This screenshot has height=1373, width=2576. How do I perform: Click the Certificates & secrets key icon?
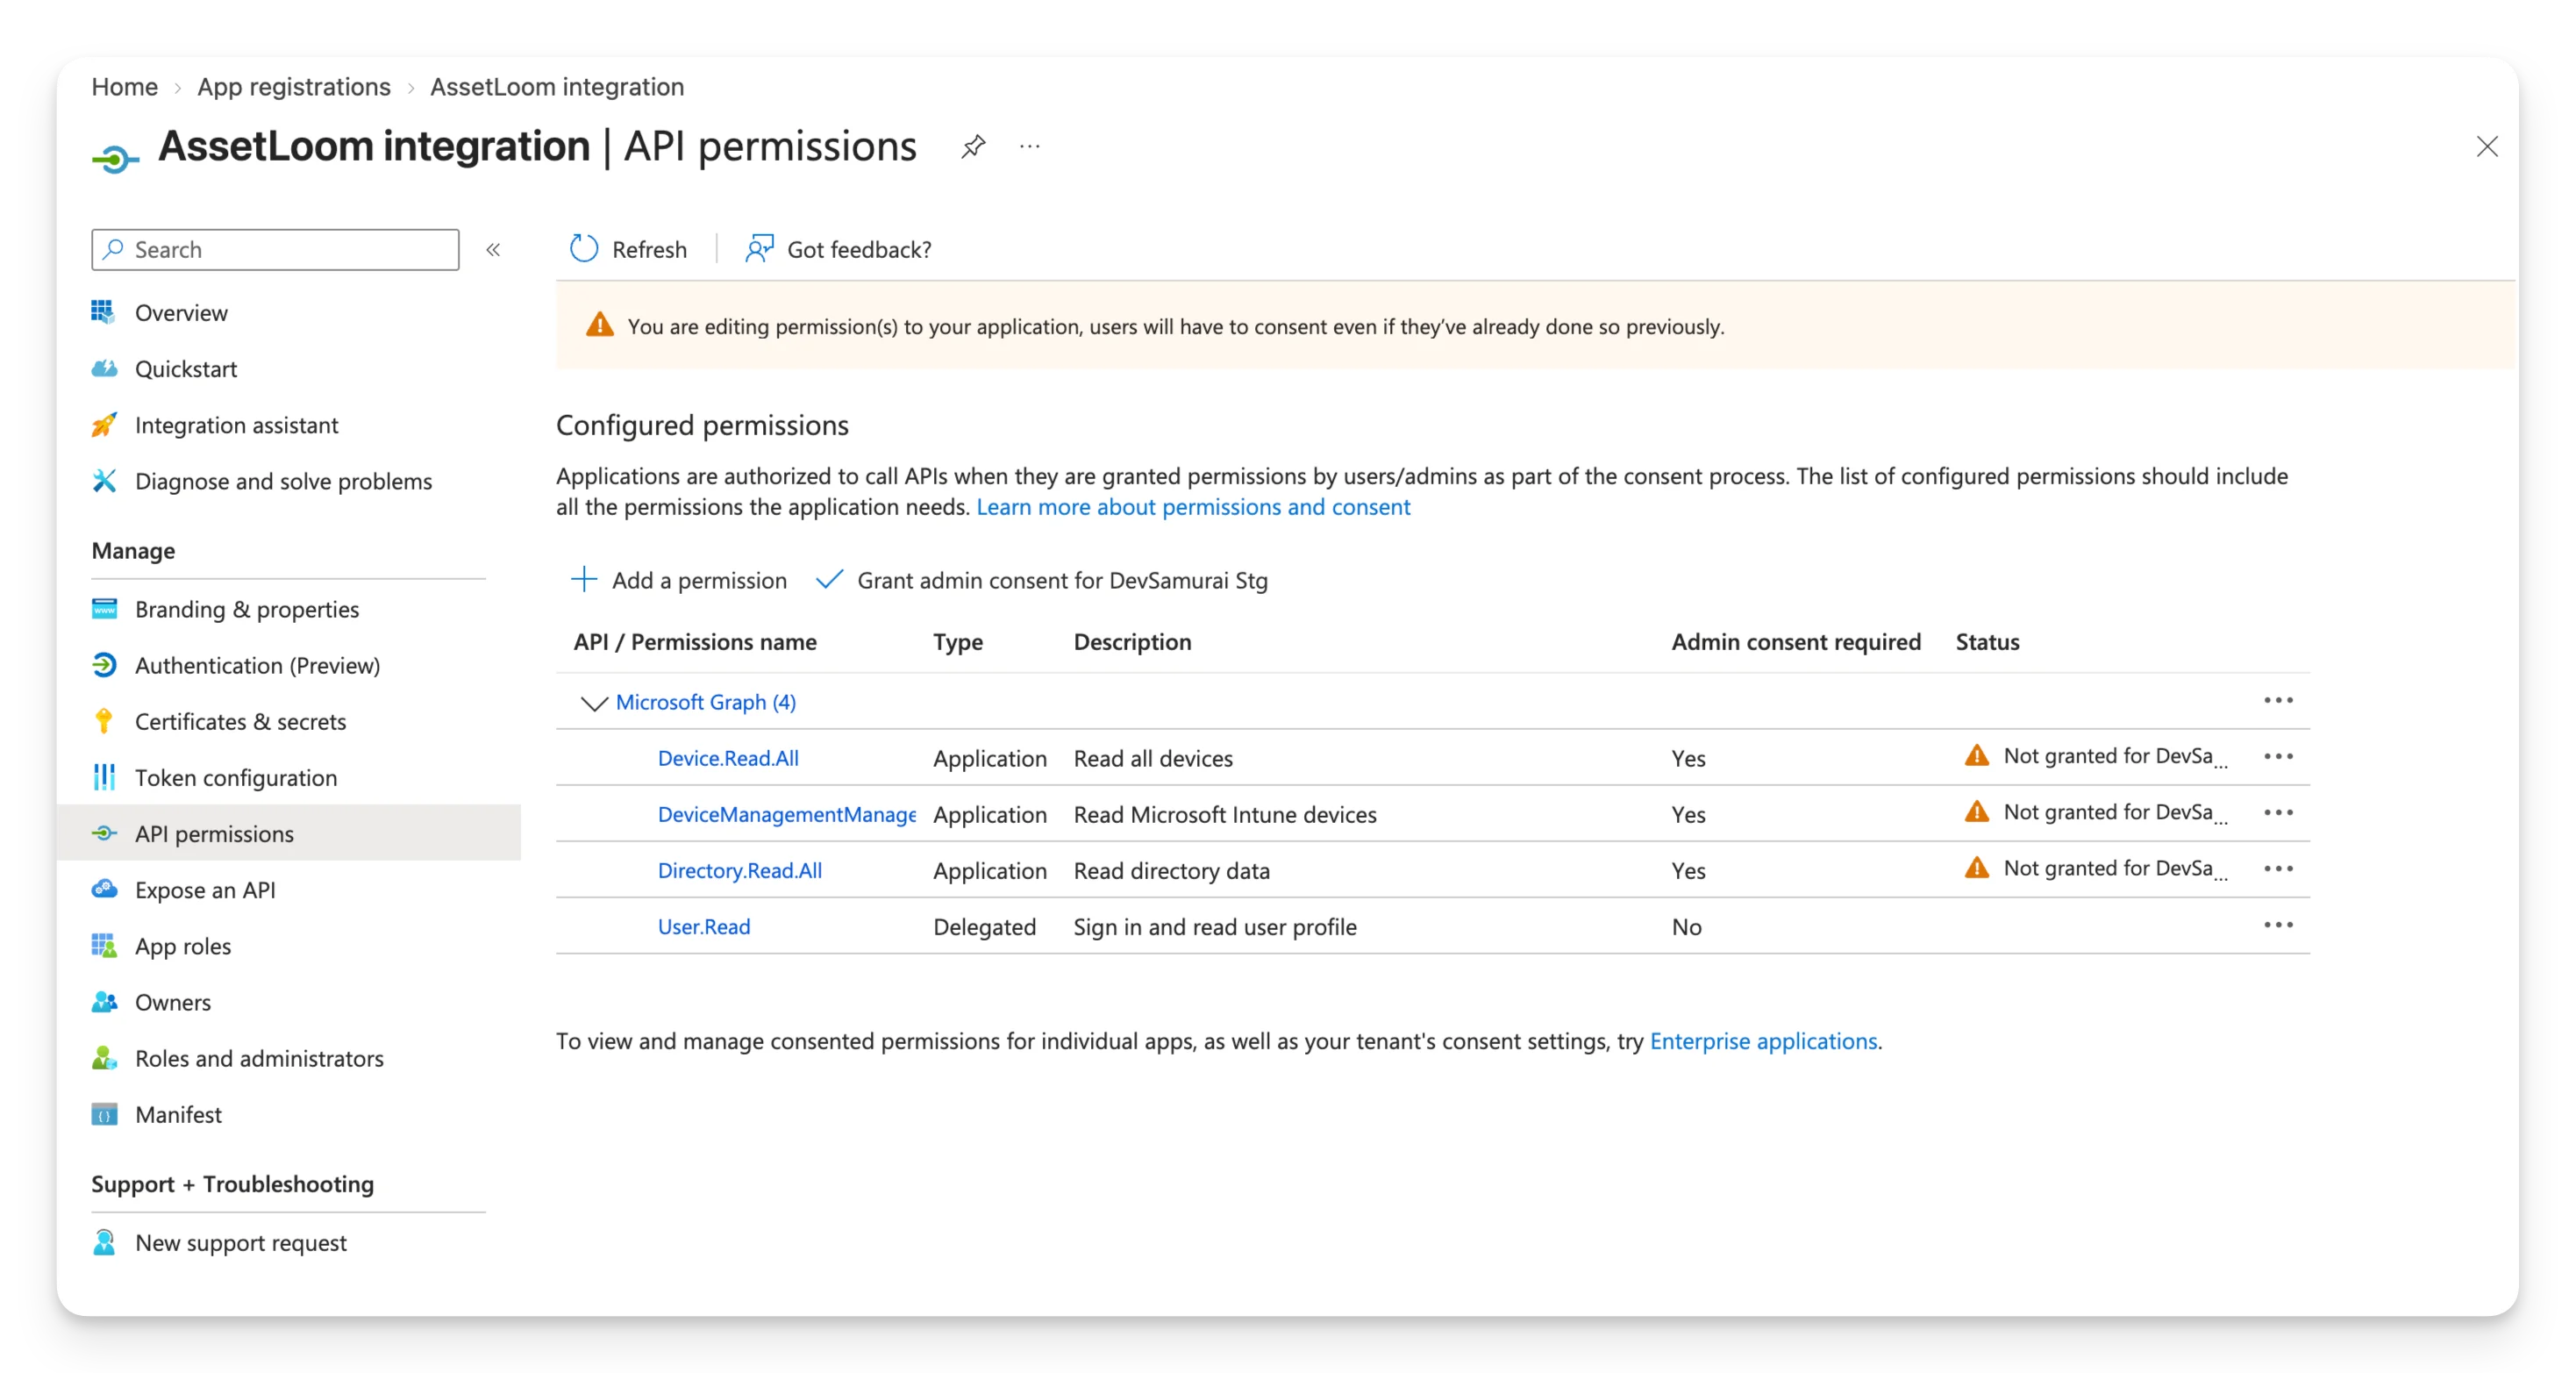pos(104,721)
